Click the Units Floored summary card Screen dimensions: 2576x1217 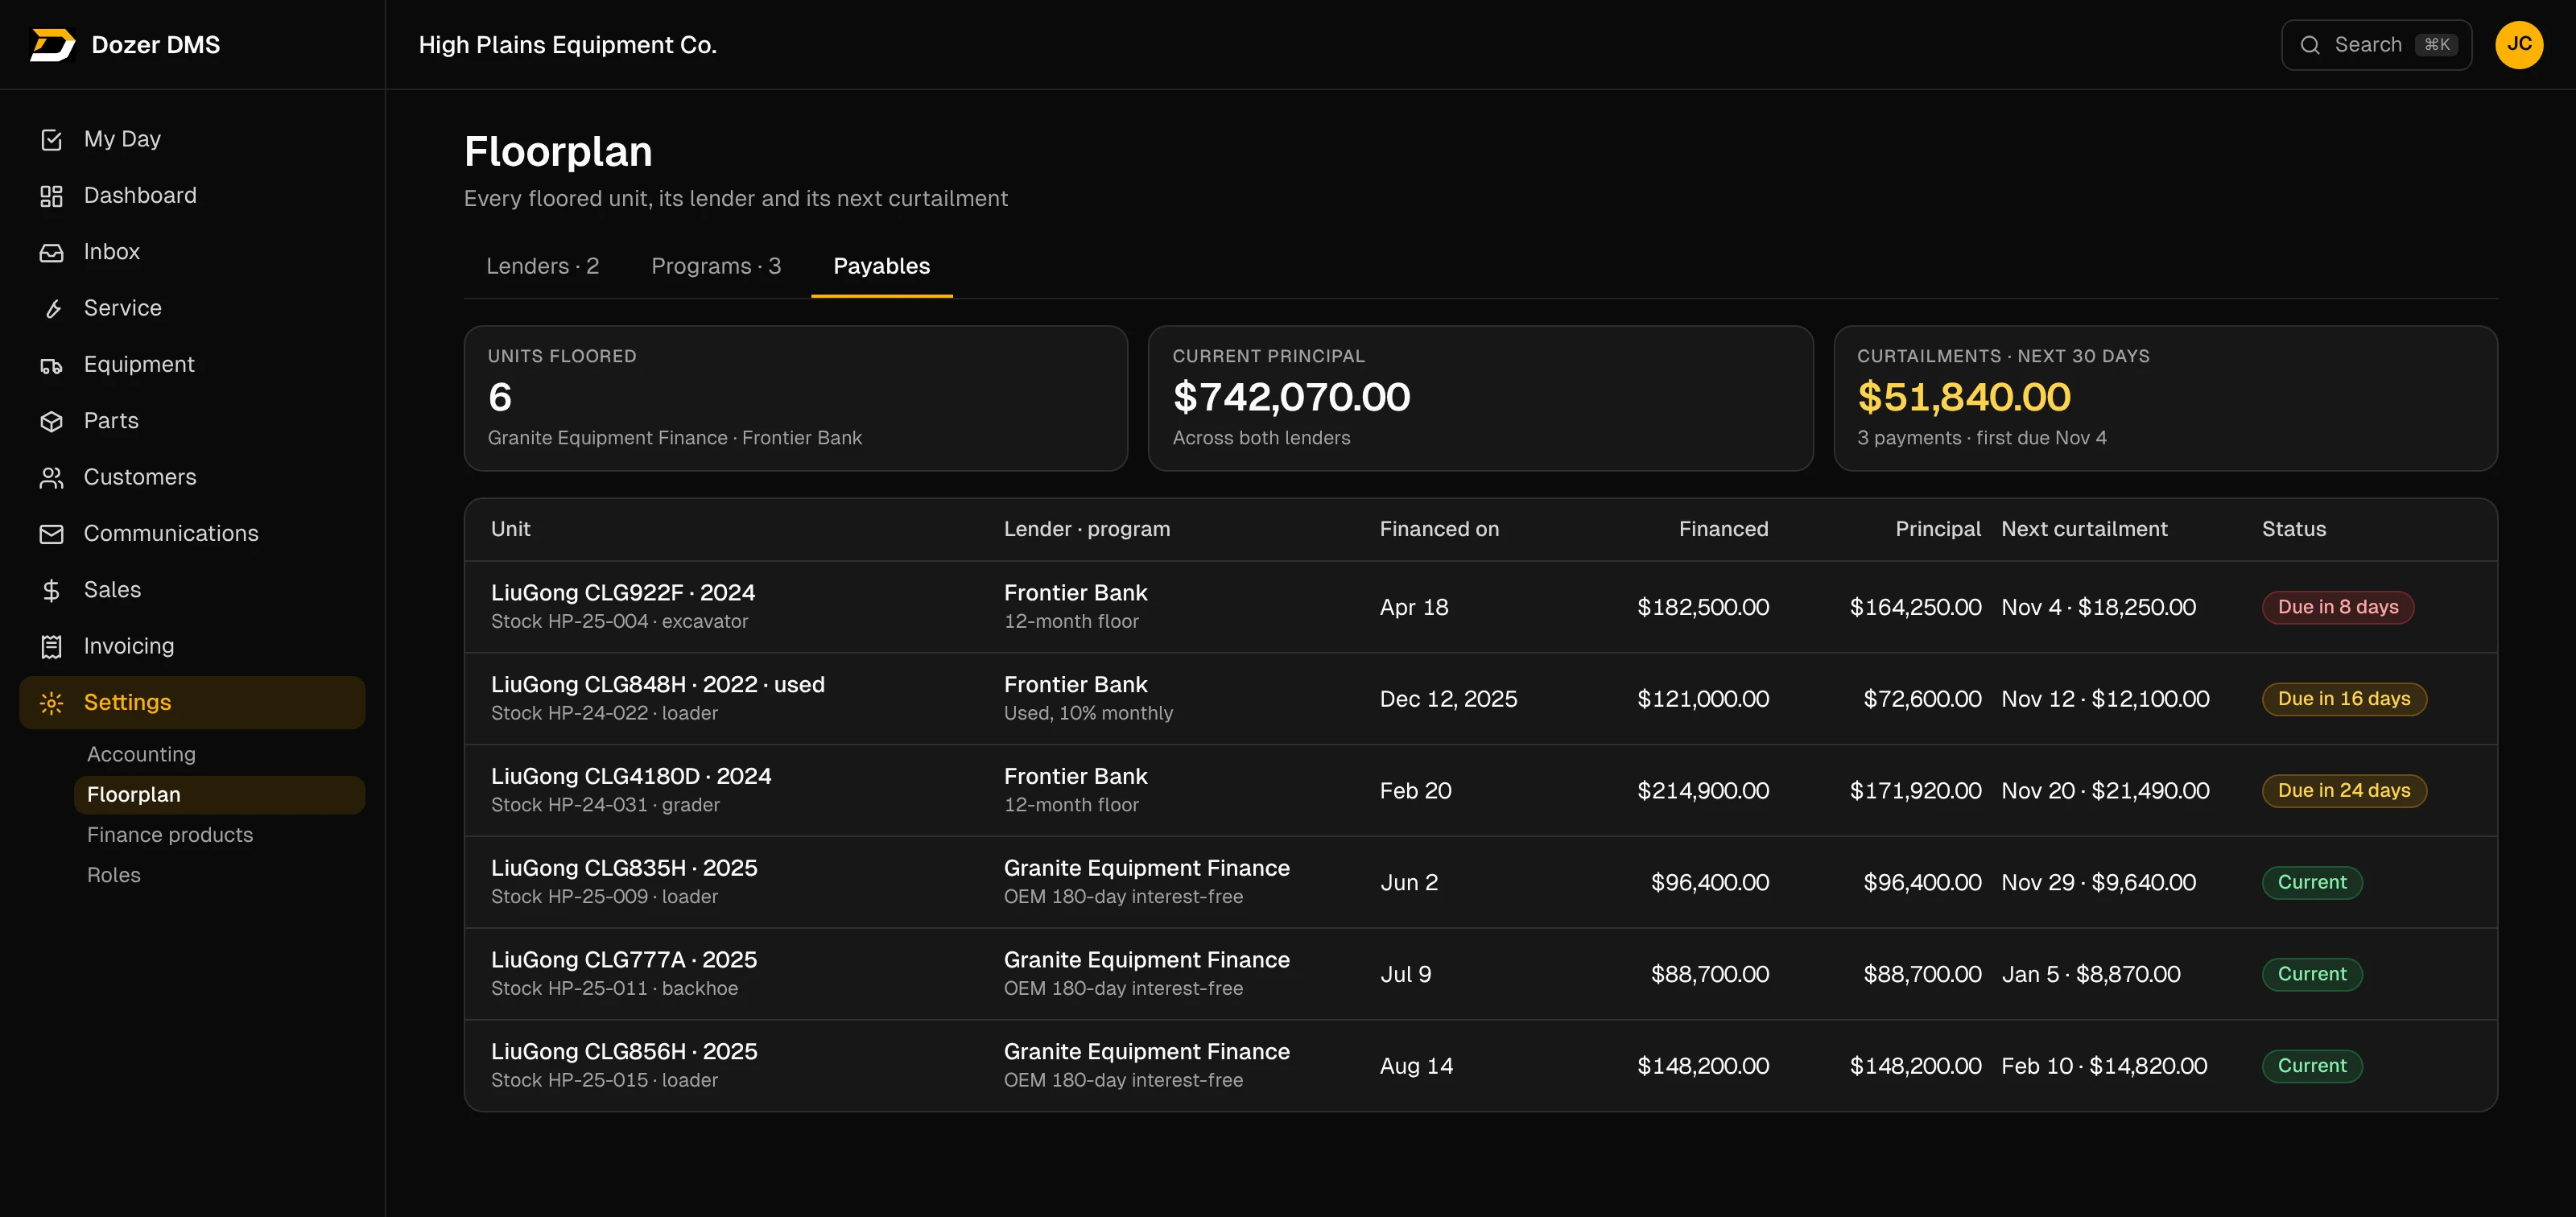point(795,398)
